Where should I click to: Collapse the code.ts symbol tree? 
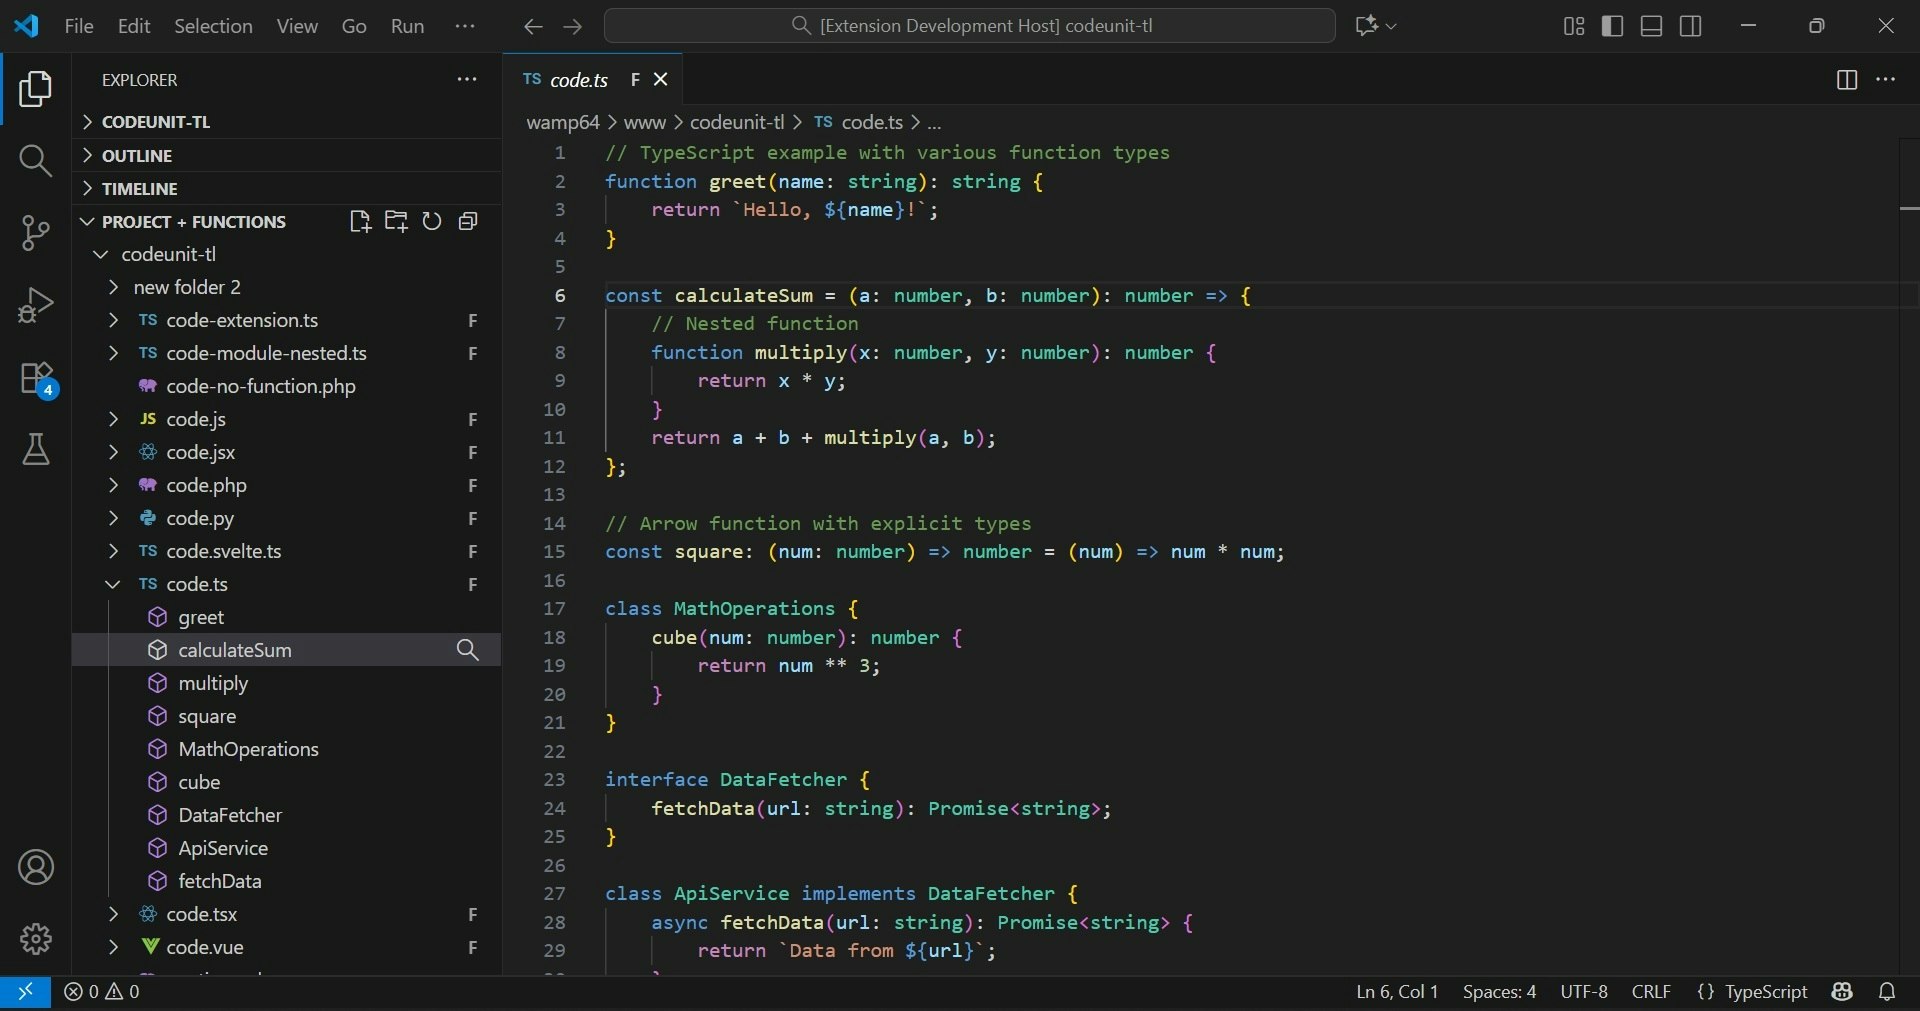tap(113, 585)
